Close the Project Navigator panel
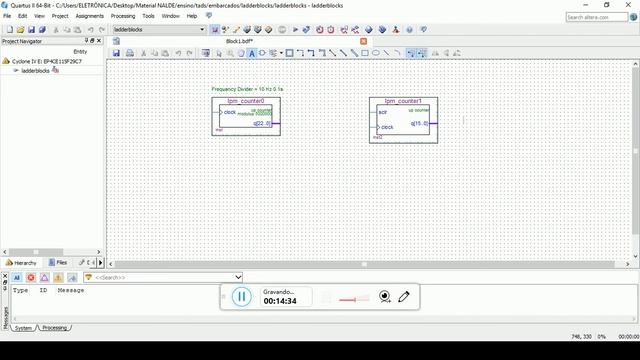 99,41
